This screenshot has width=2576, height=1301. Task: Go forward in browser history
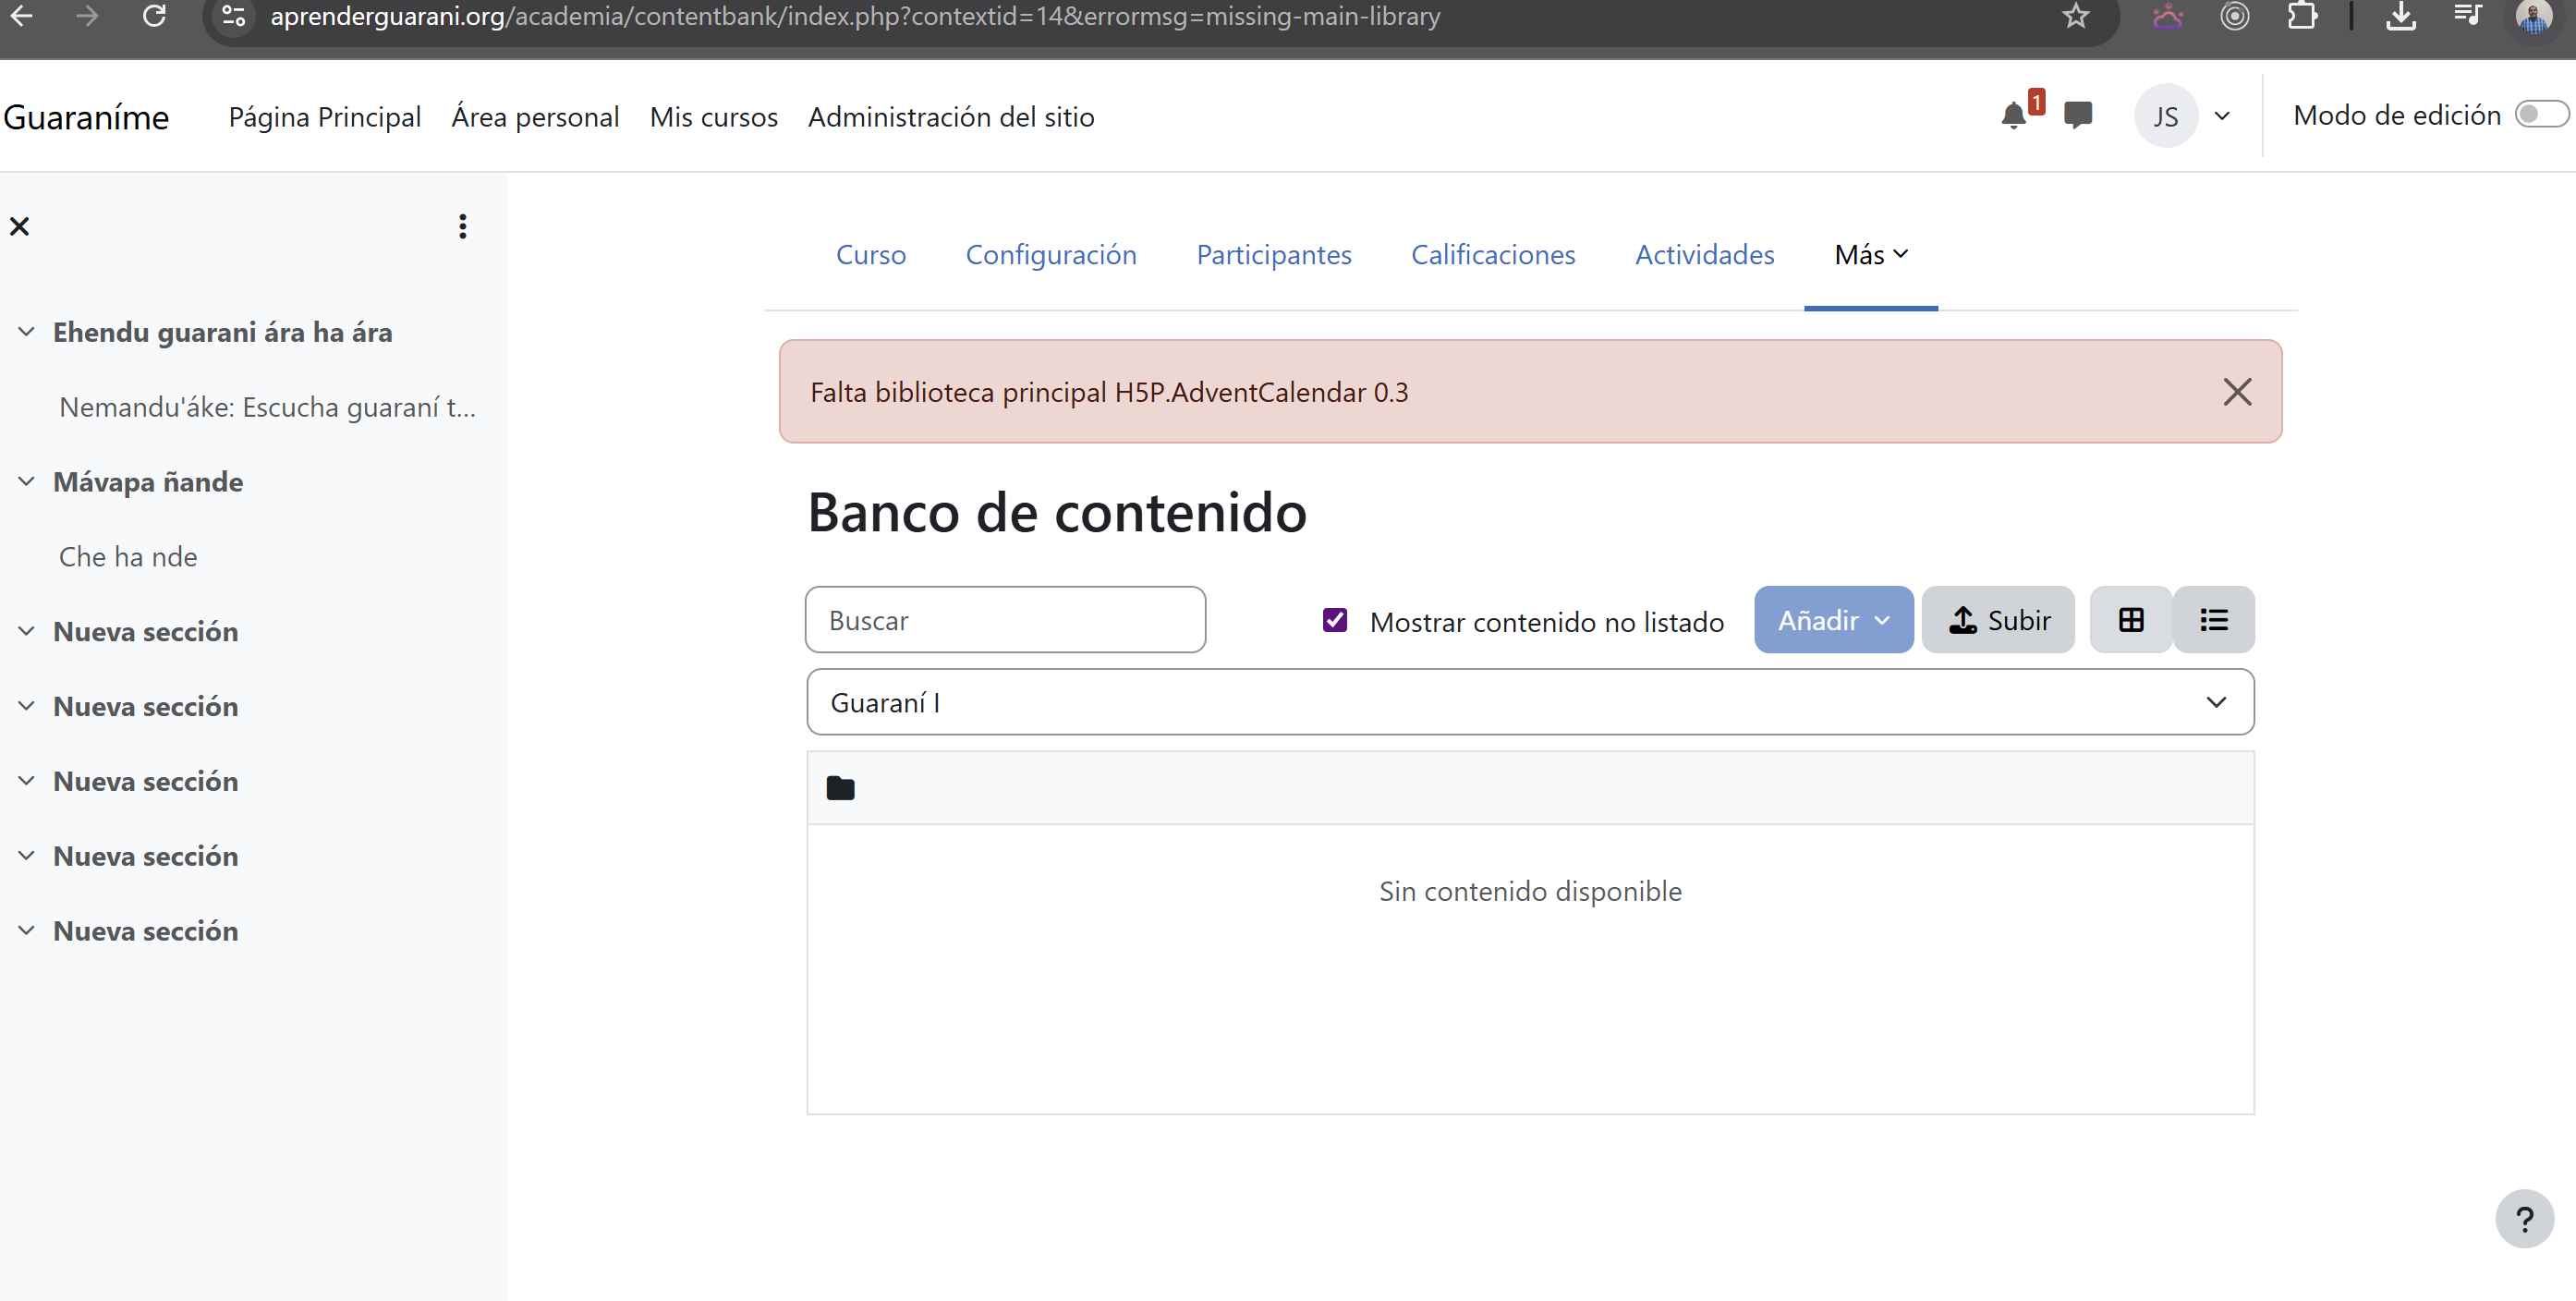(x=87, y=16)
